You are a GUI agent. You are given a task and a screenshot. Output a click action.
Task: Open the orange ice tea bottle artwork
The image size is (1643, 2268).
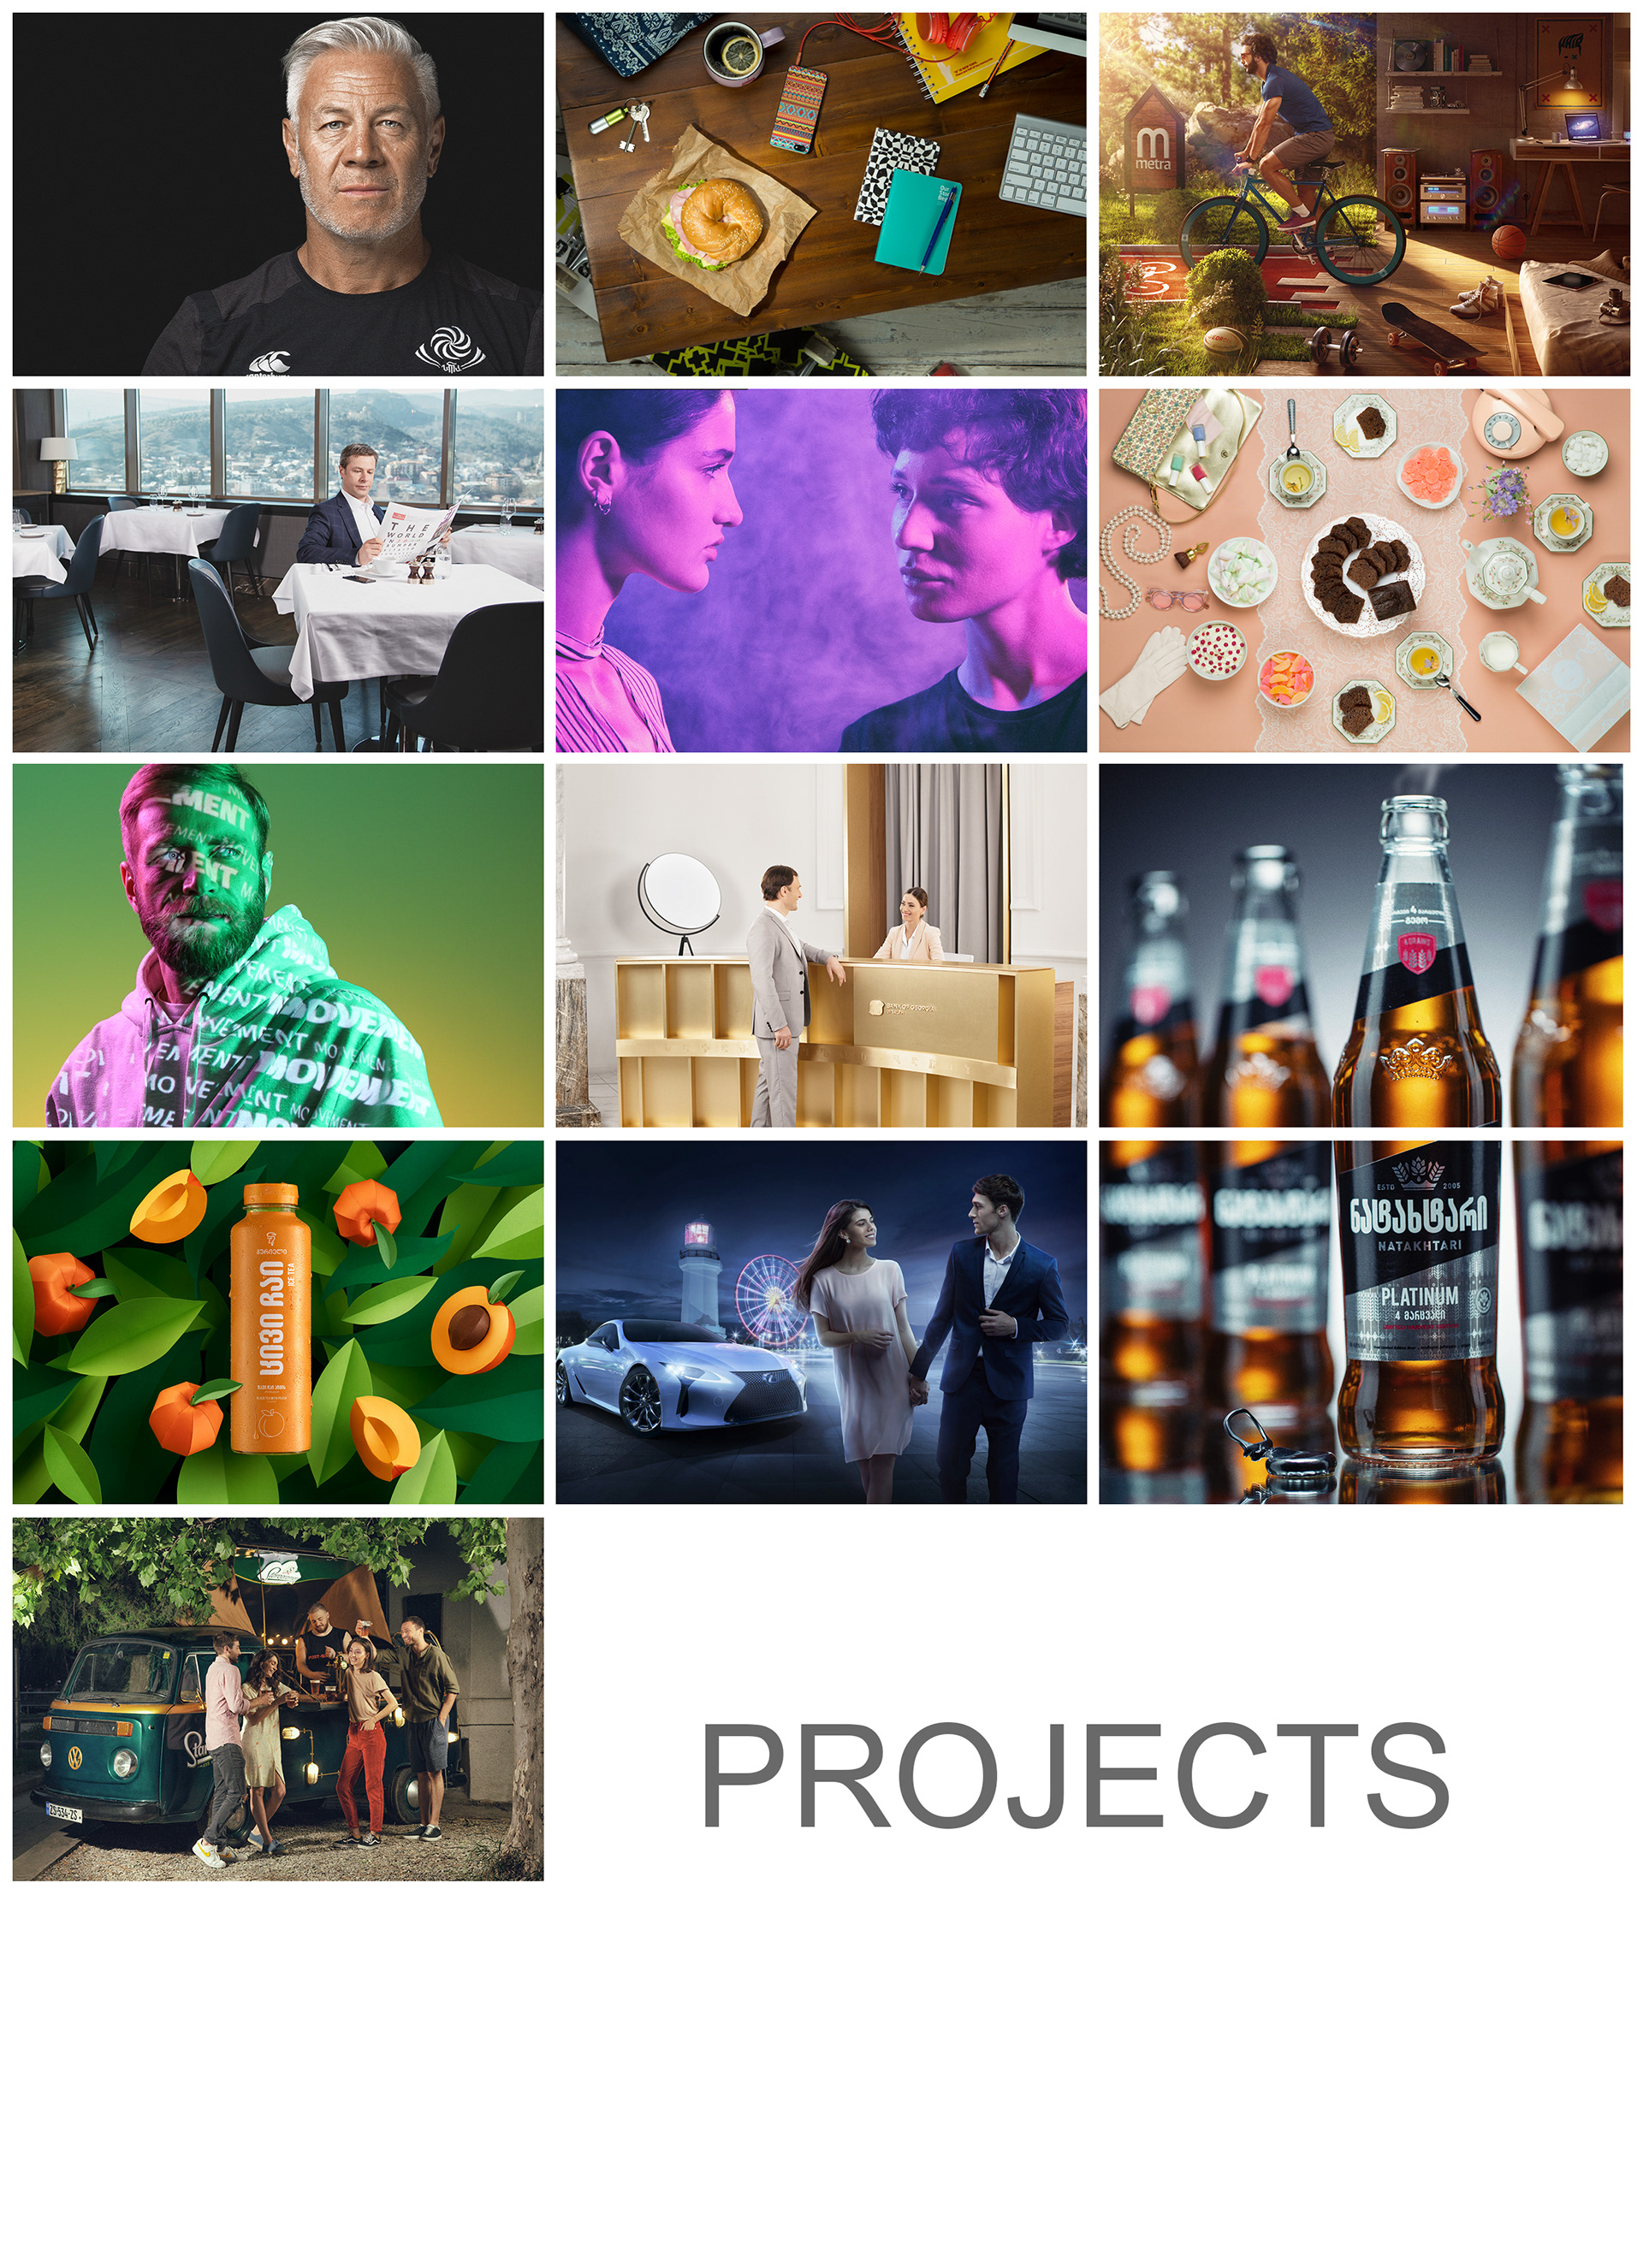(x=278, y=1322)
